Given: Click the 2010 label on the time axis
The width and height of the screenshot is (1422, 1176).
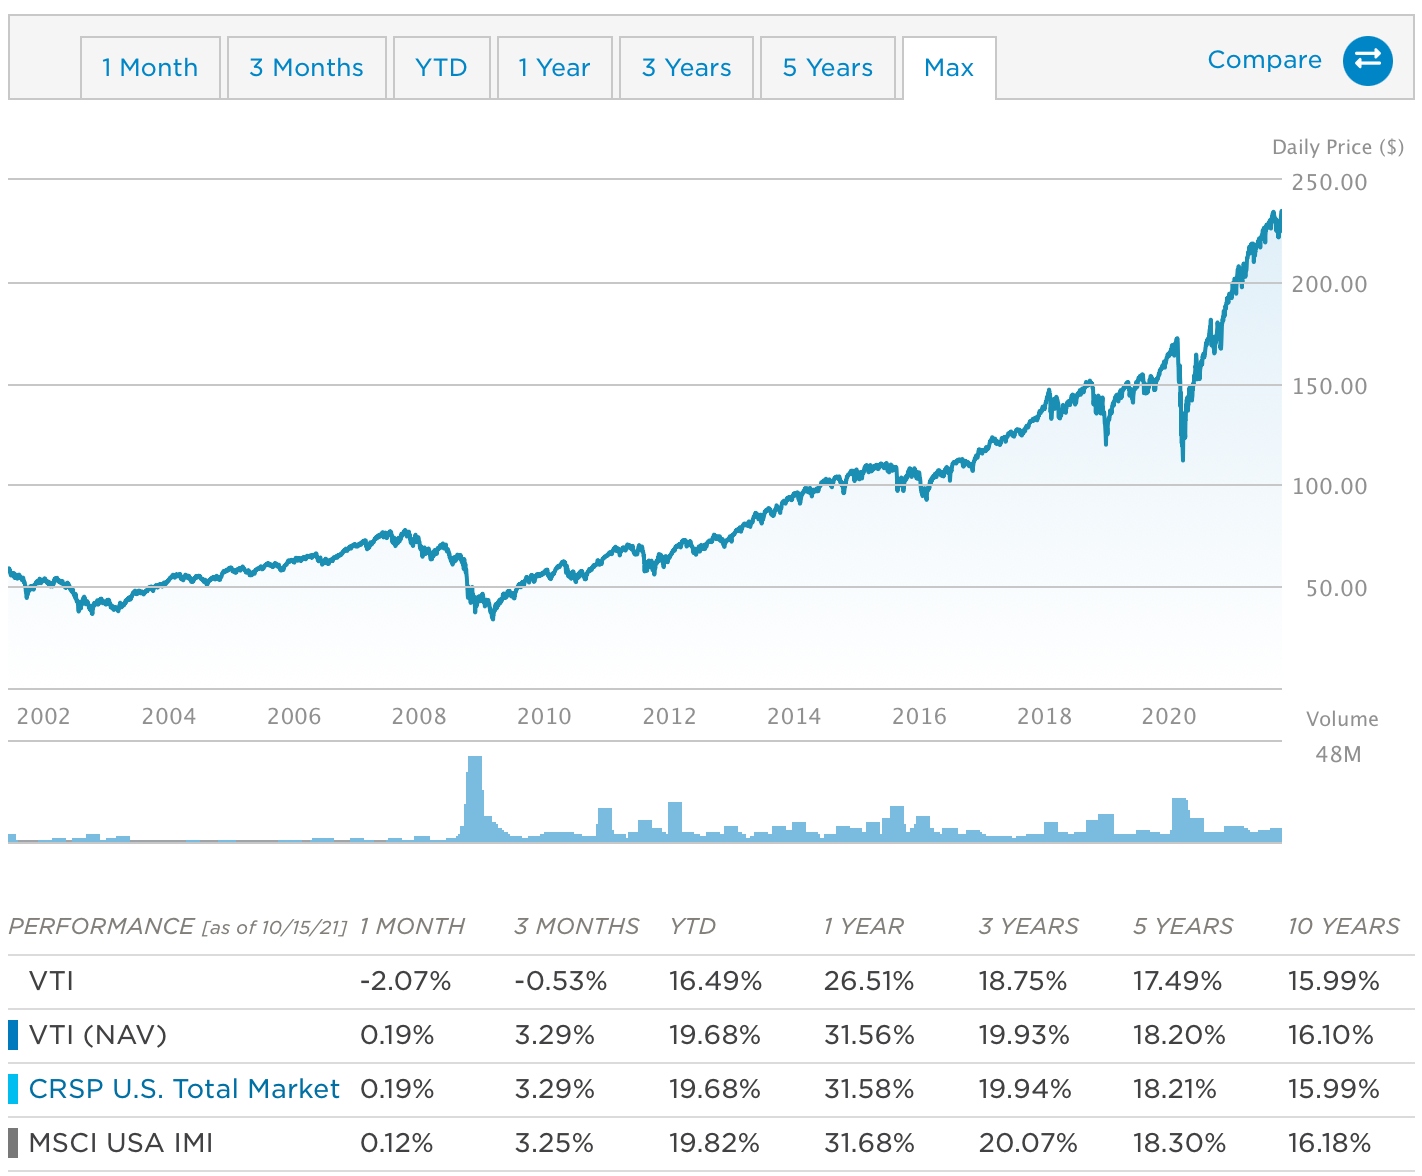Looking at the screenshot, I should coord(544,716).
